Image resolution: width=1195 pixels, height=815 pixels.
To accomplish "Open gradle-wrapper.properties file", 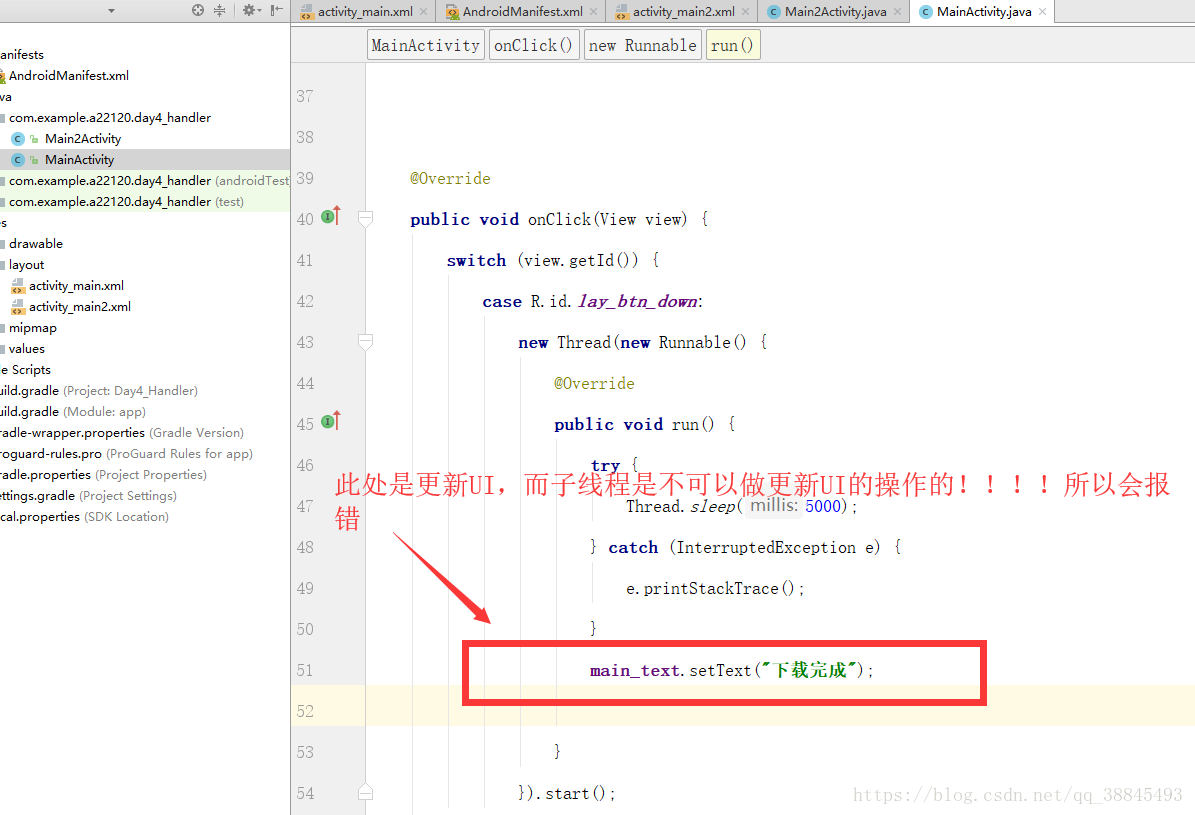I will click(122, 432).
